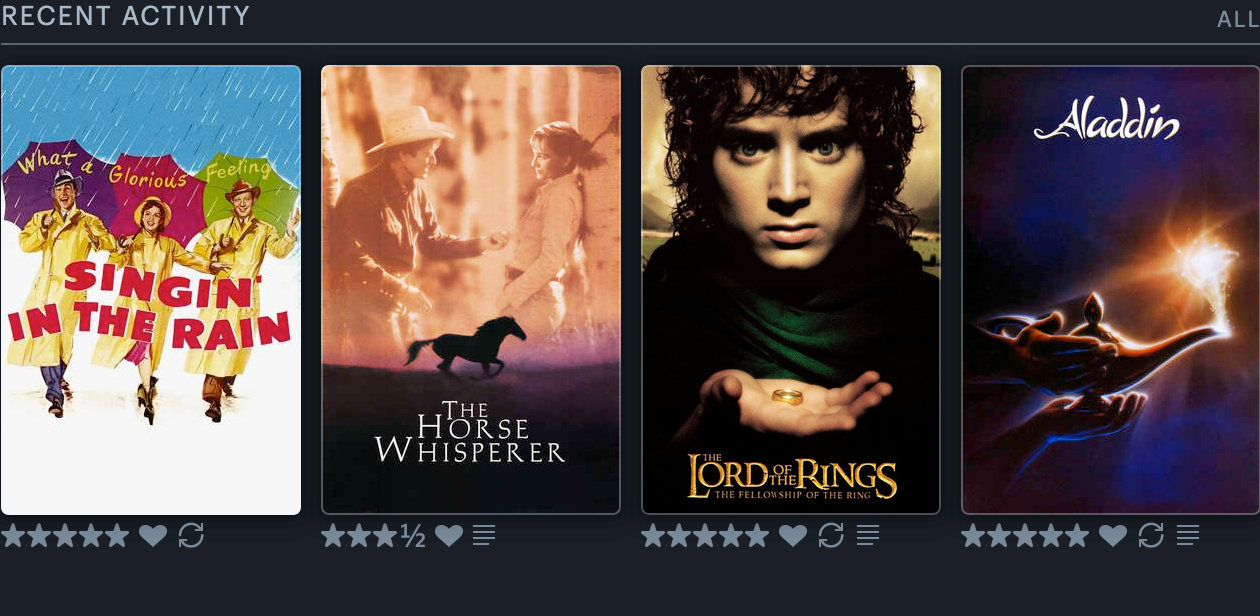
Task: Open the ALL activity link
Action: 1238,19
